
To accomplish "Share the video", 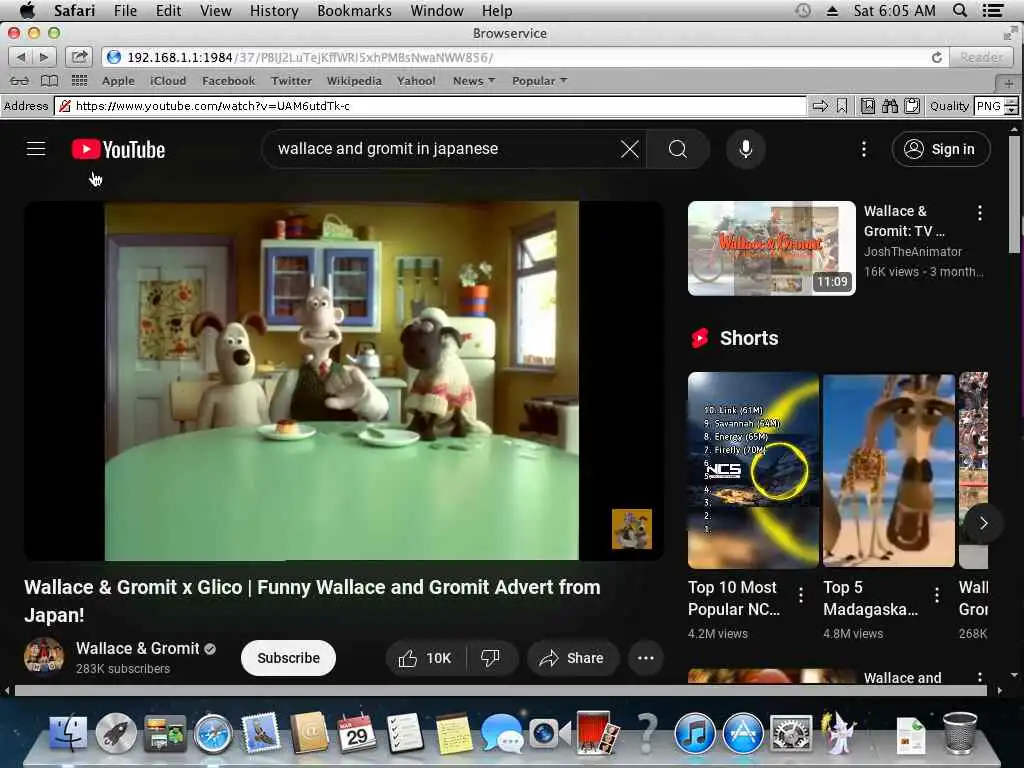I will [x=571, y=658].
